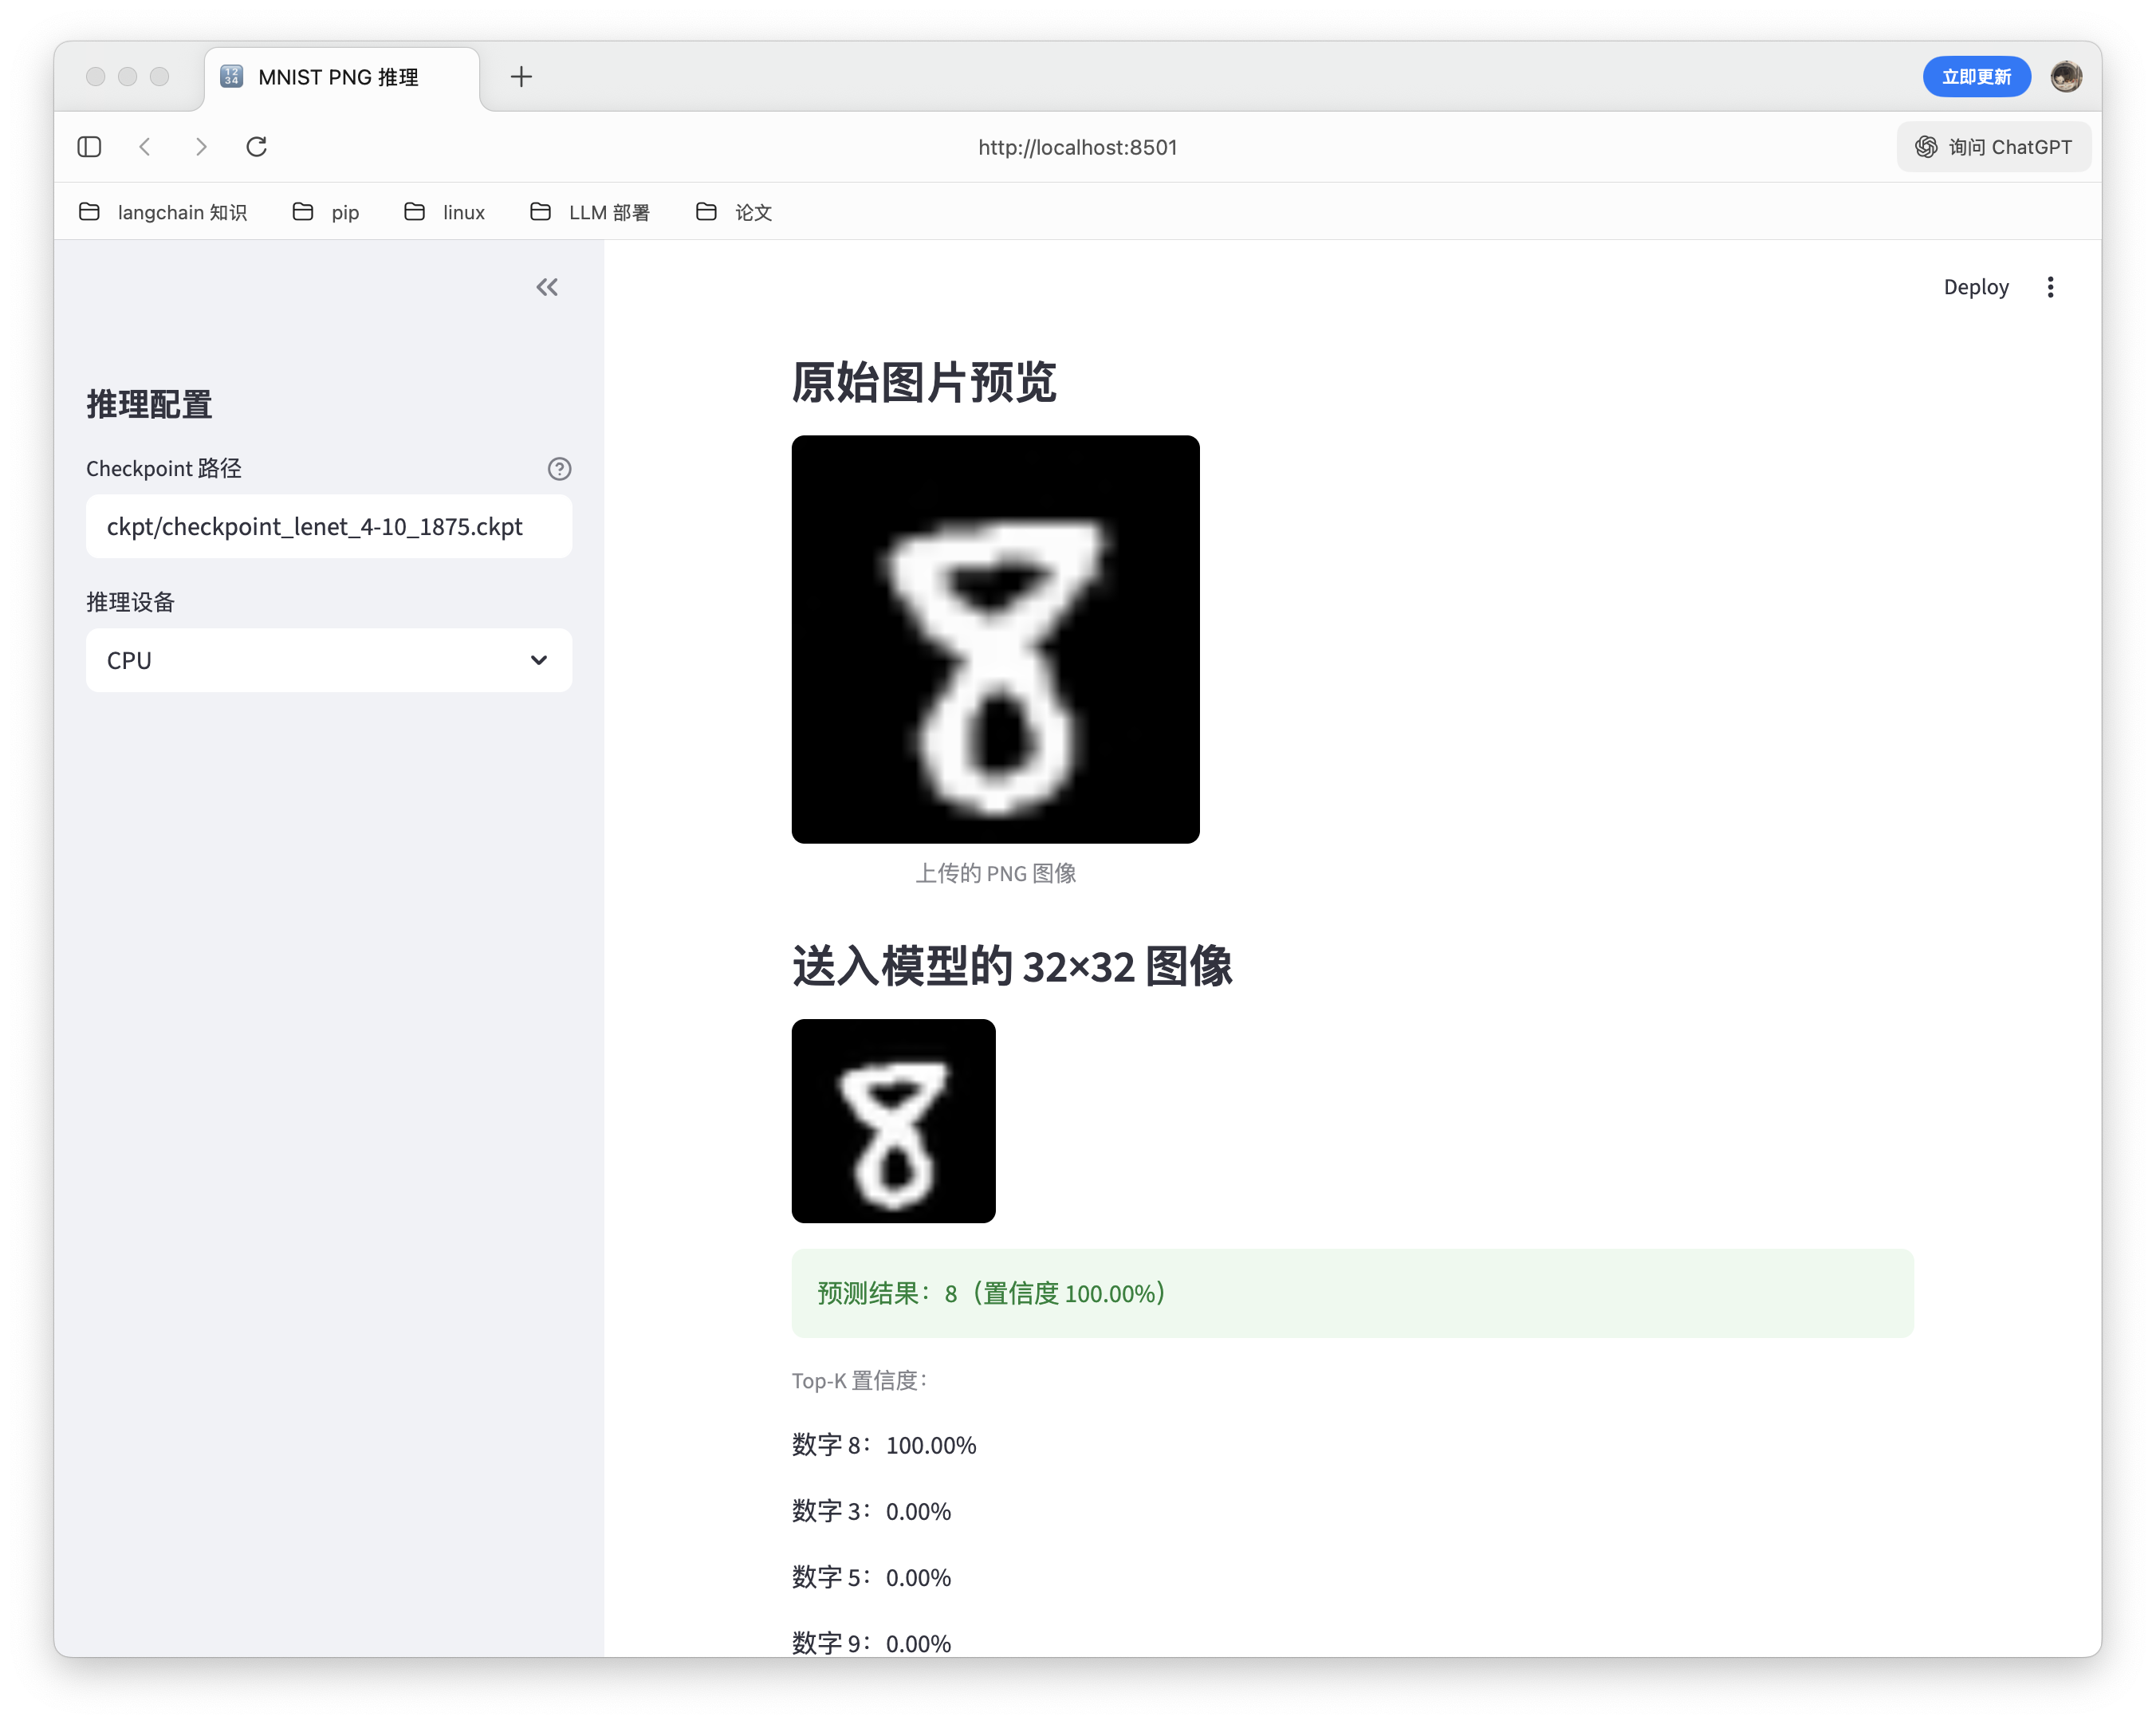This screenshot has width=2156, height=1724.
Task: Click the 询问 ChatGPT button
Action: (x=1993, y=147)
